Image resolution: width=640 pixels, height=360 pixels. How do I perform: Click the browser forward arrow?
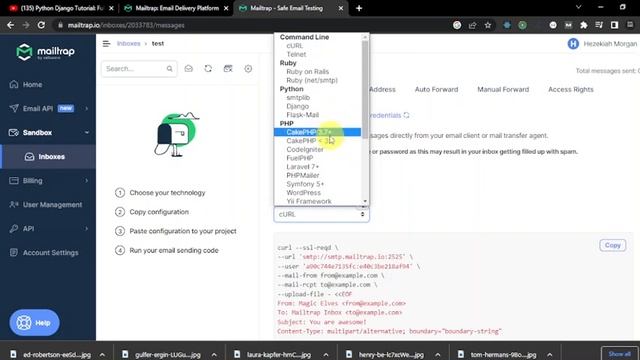click(26, 25)
